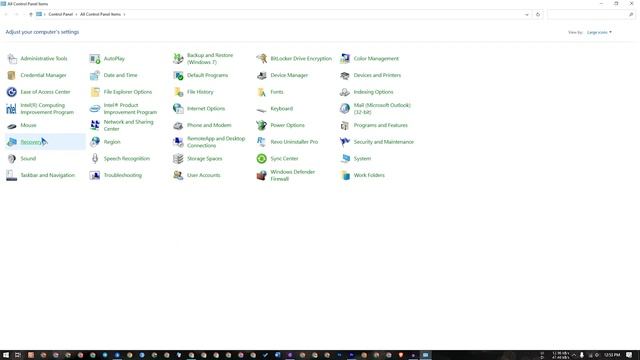Click the Region link
640x360 pixels.
point(112,142)
